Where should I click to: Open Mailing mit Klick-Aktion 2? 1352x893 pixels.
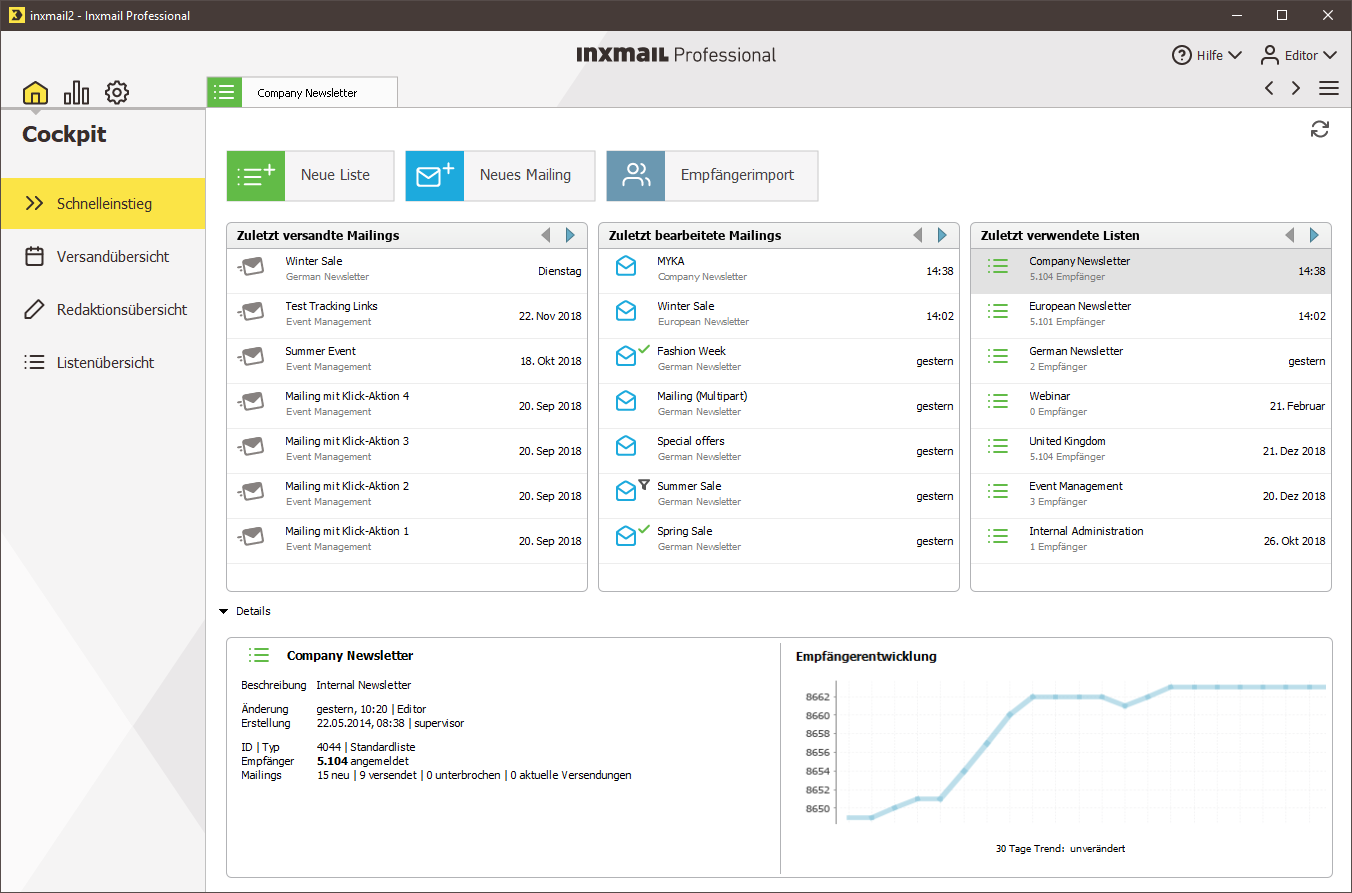[407, 496]
